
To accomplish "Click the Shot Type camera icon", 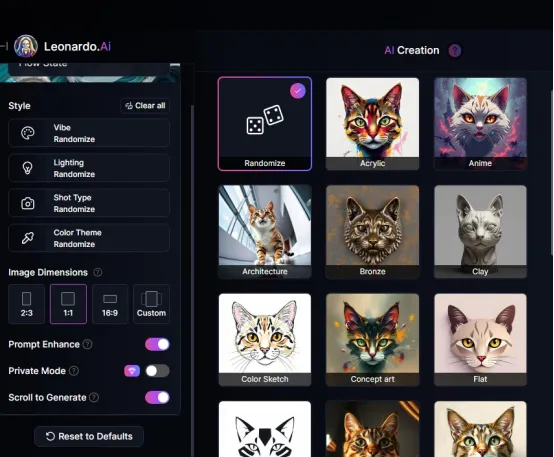I will (x=28, y=203).
